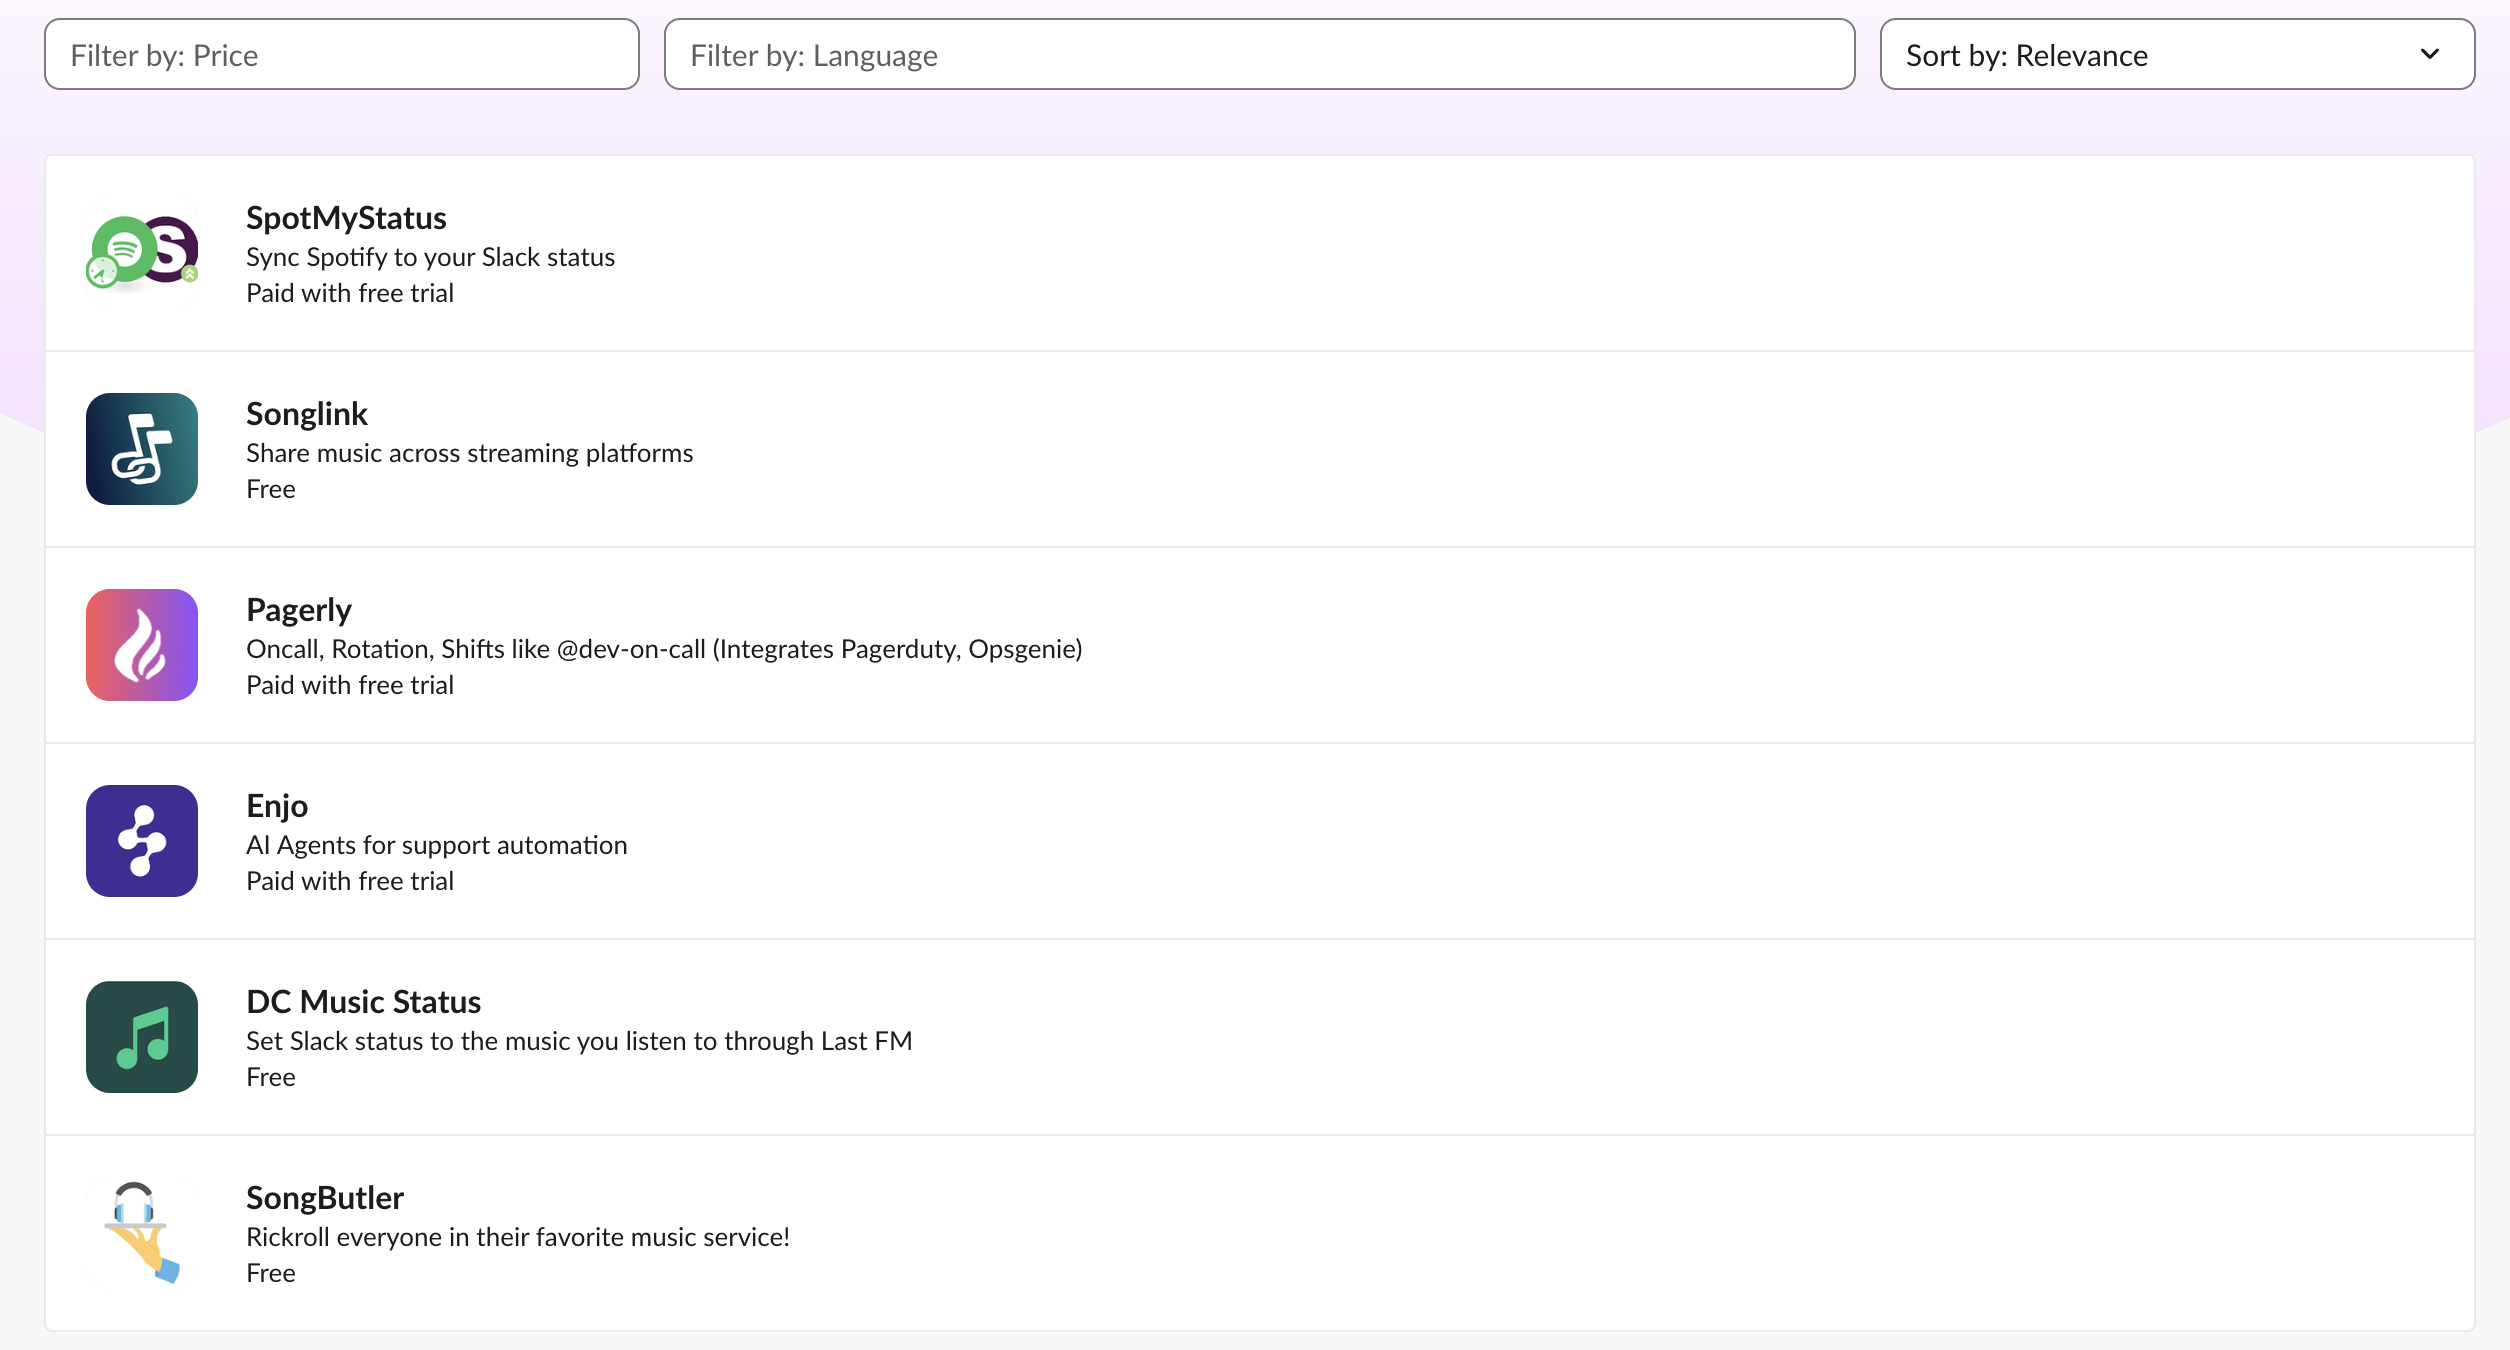
Task: Click the Pagerly 'Oncall, Rotation, Shifts' description
Action: click(665, 649)
